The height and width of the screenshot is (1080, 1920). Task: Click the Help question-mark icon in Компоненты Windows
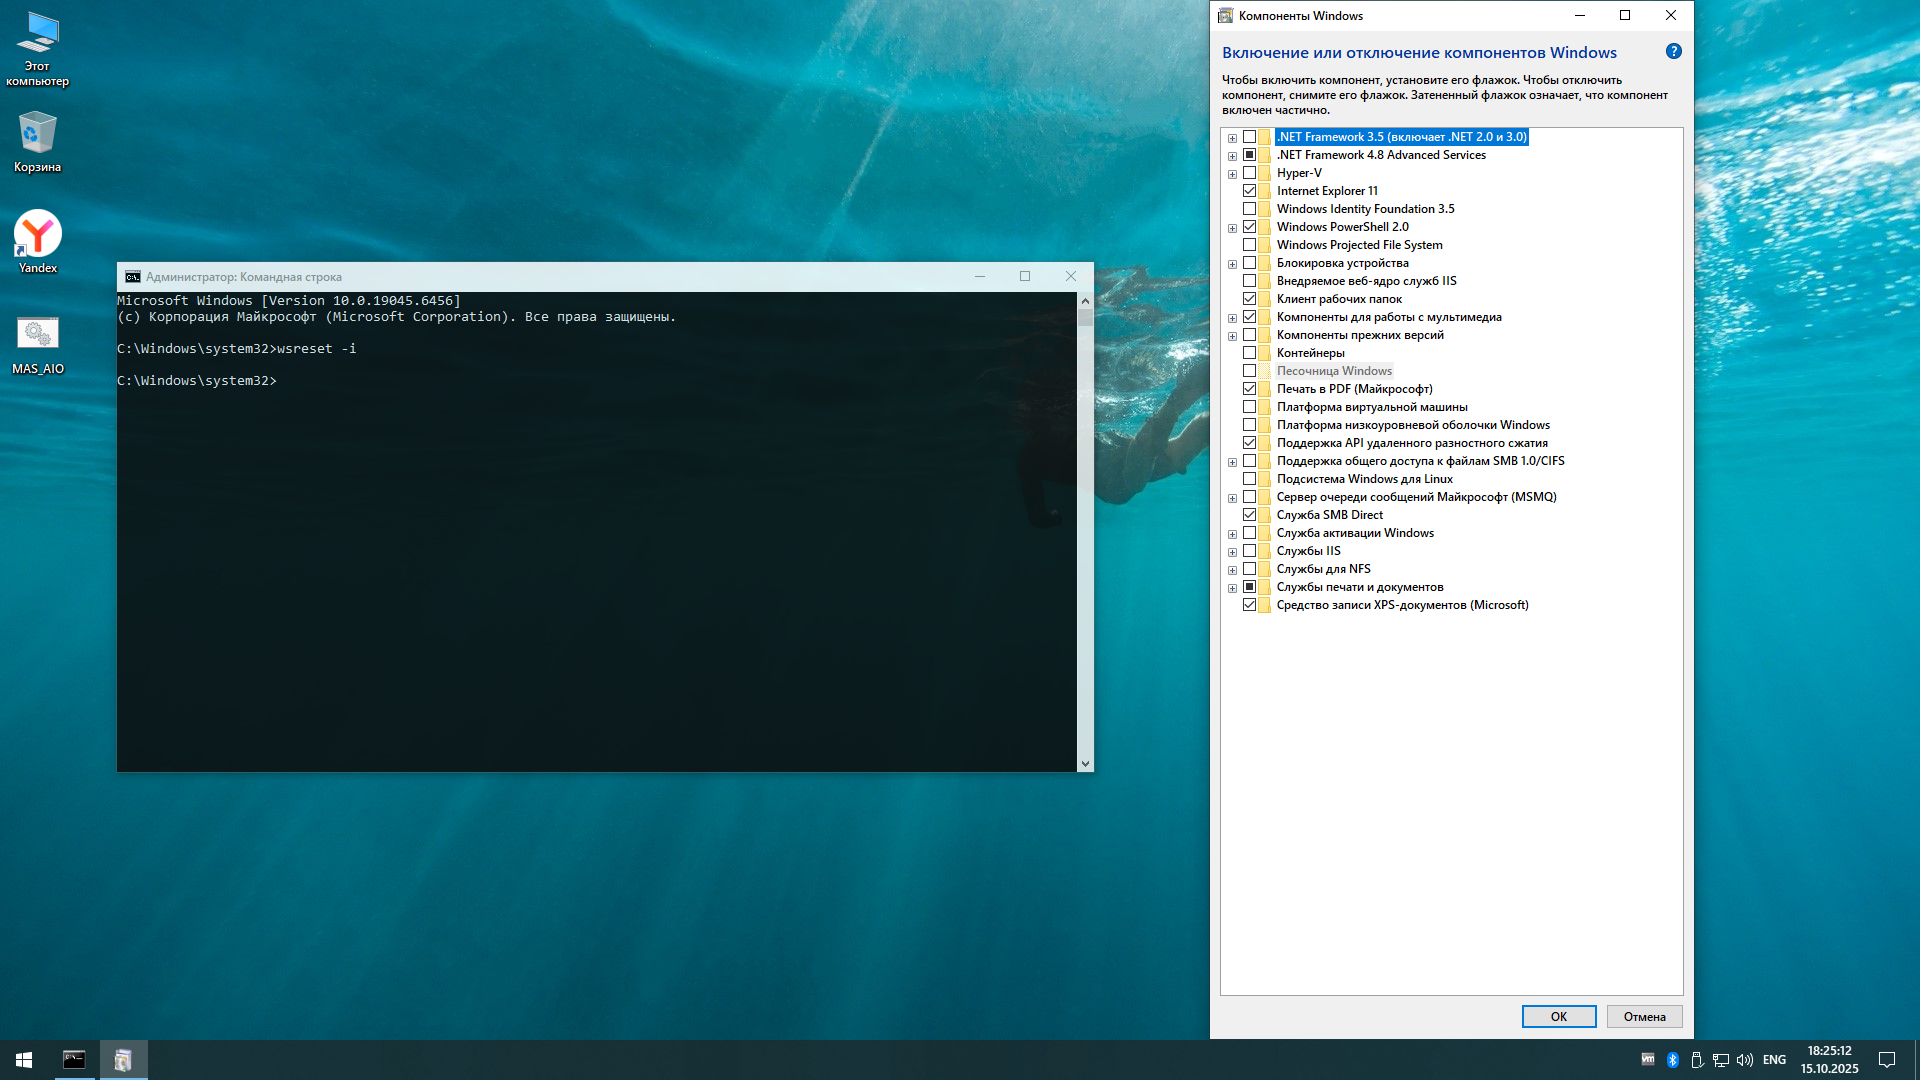pos(1674,51)
